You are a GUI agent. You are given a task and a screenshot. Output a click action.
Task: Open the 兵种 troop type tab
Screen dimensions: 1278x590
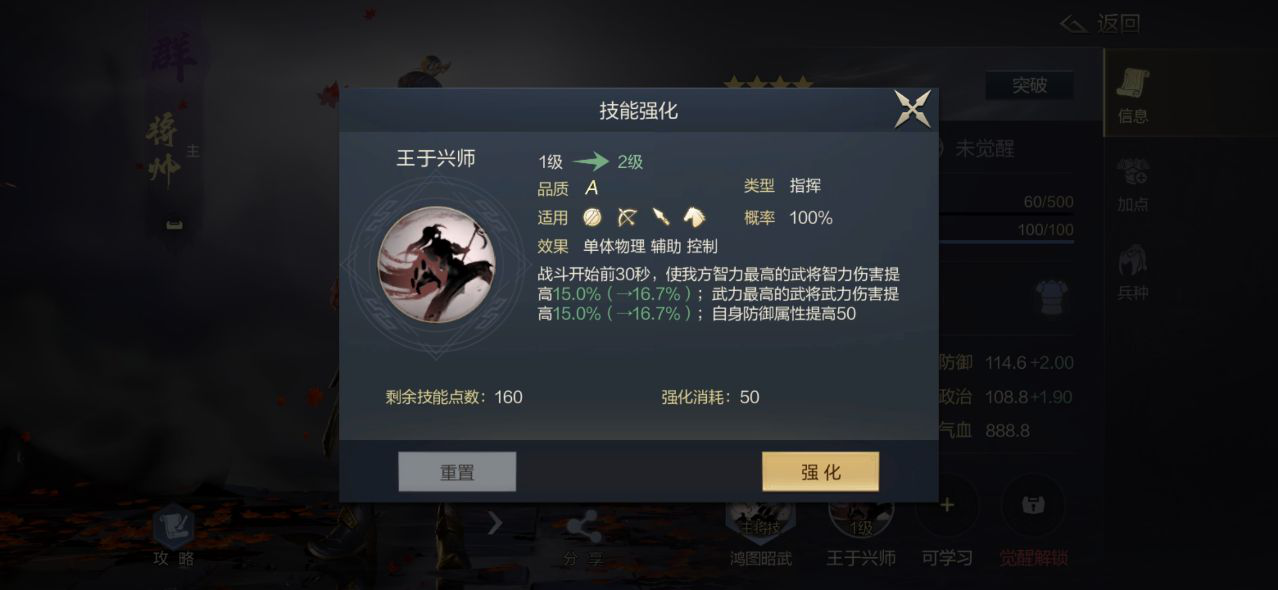click(1133, 272)
